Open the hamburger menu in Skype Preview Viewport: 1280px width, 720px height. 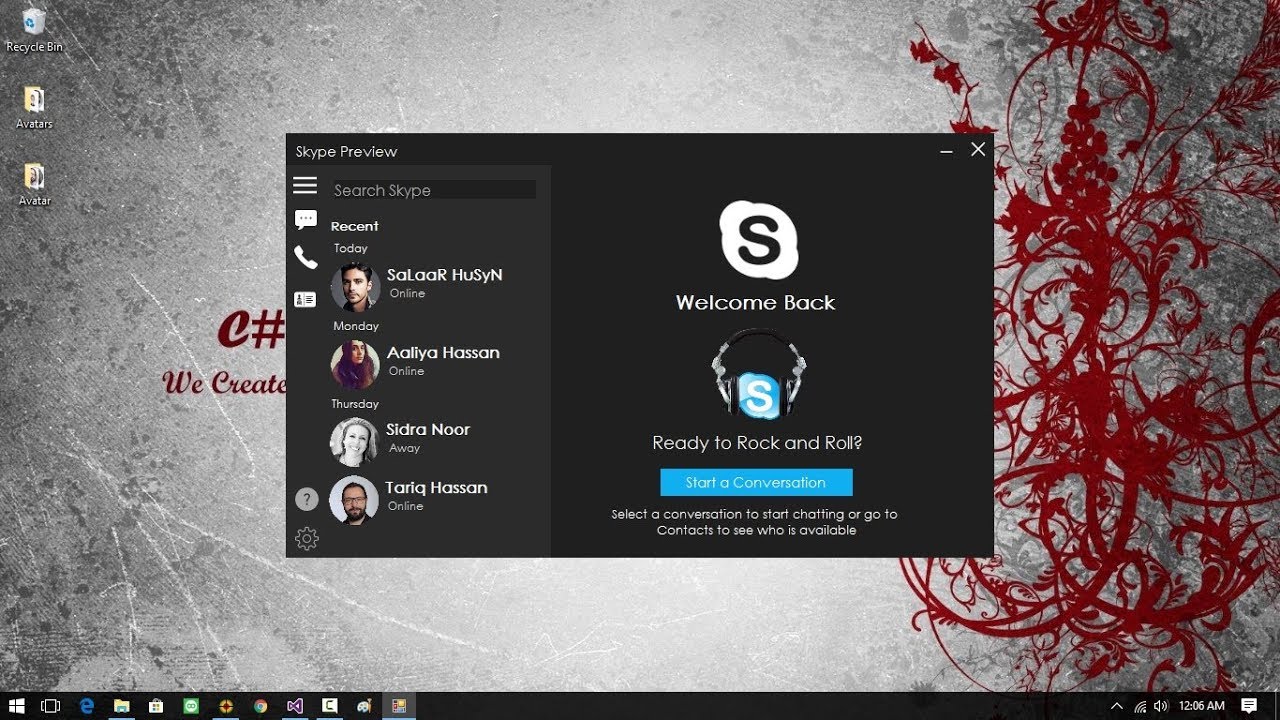[x=305, y=186]
